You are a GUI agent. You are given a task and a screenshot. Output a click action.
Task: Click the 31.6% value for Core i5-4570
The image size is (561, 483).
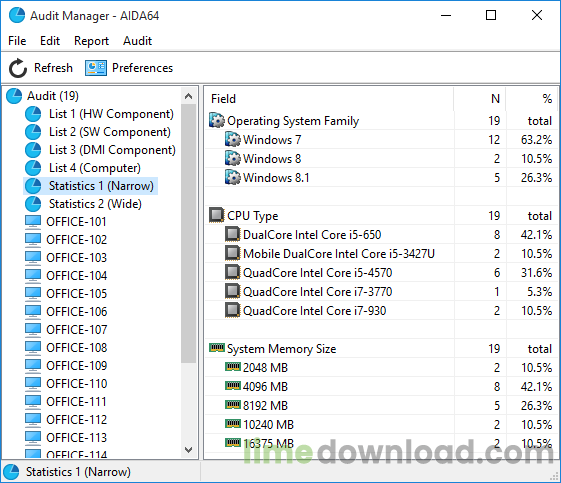pyautogui.click(x=536, y=273)
